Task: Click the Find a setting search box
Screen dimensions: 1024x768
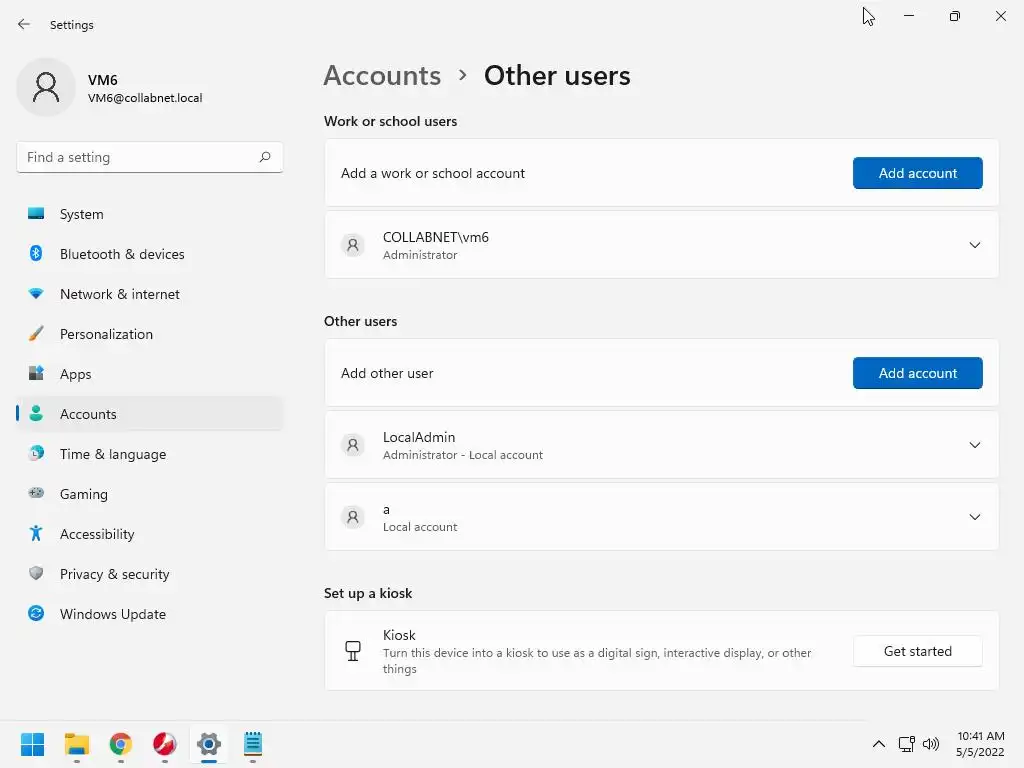Action: pyautogui.click(x=138, y=157)
